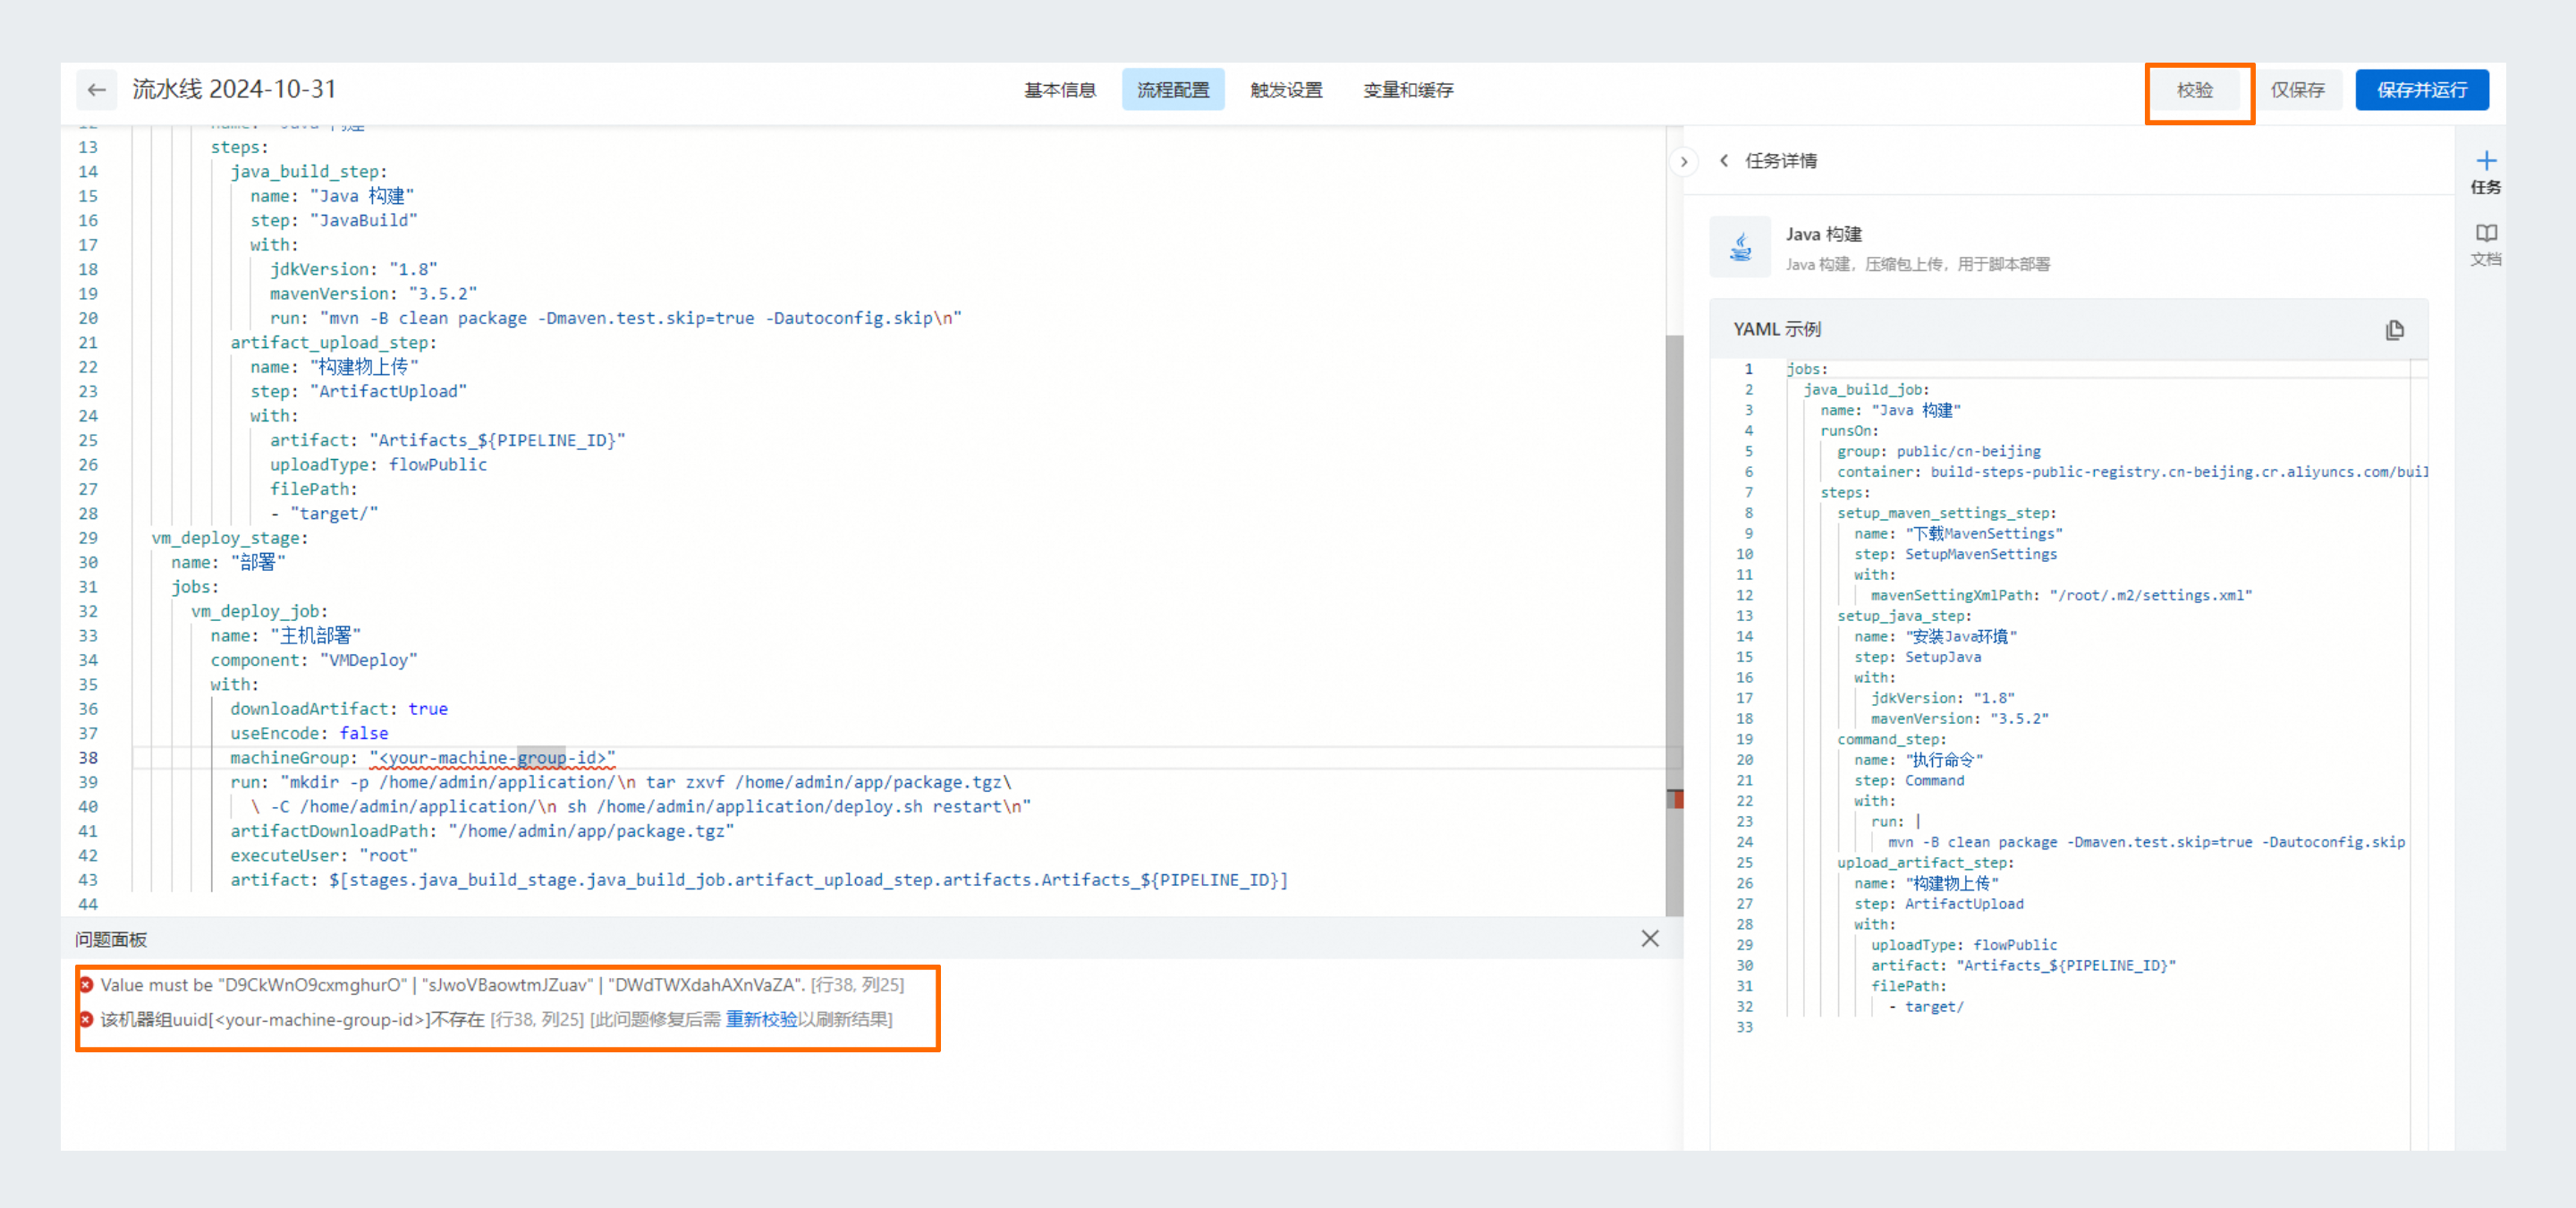The image size is (2576, 1208).
Task: Click the 保存并运行 save and run button
Action: coord(2421,90)
